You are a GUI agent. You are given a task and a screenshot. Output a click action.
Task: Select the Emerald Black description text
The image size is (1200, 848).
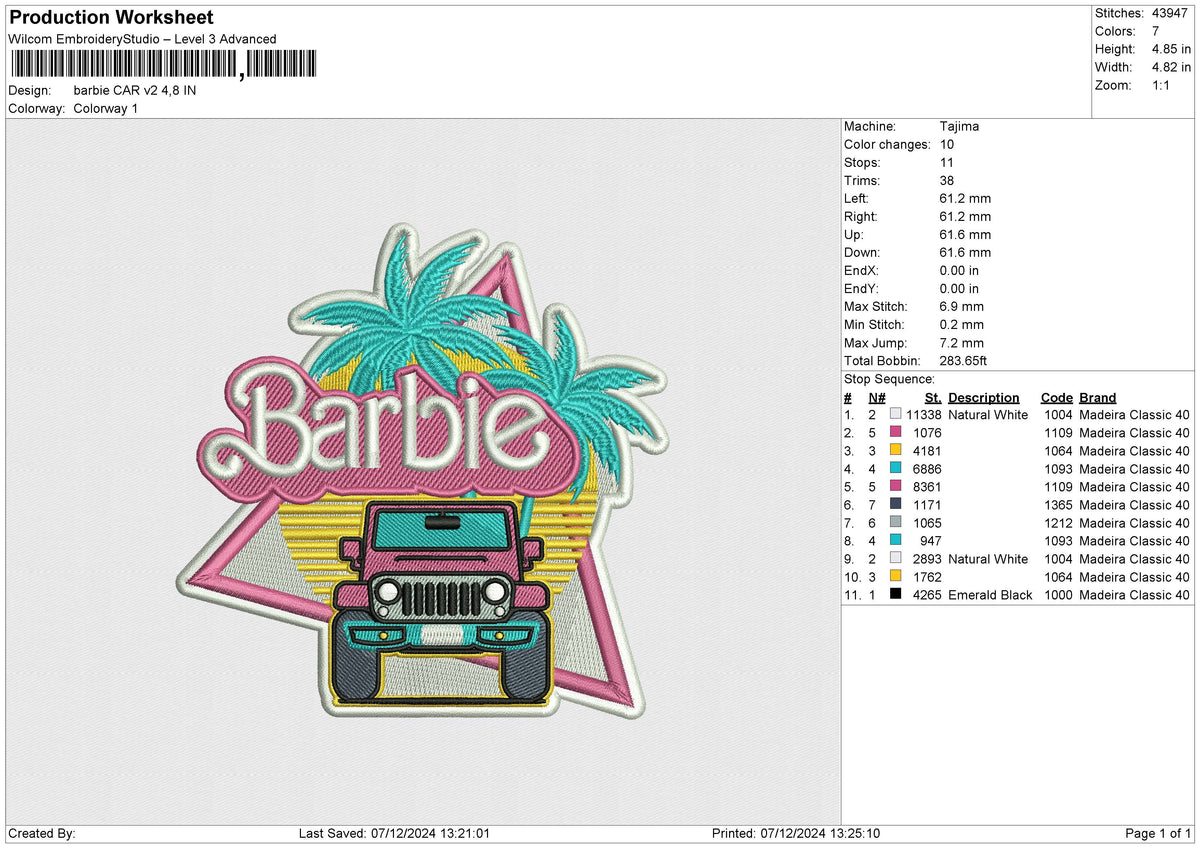pos(990,594)
